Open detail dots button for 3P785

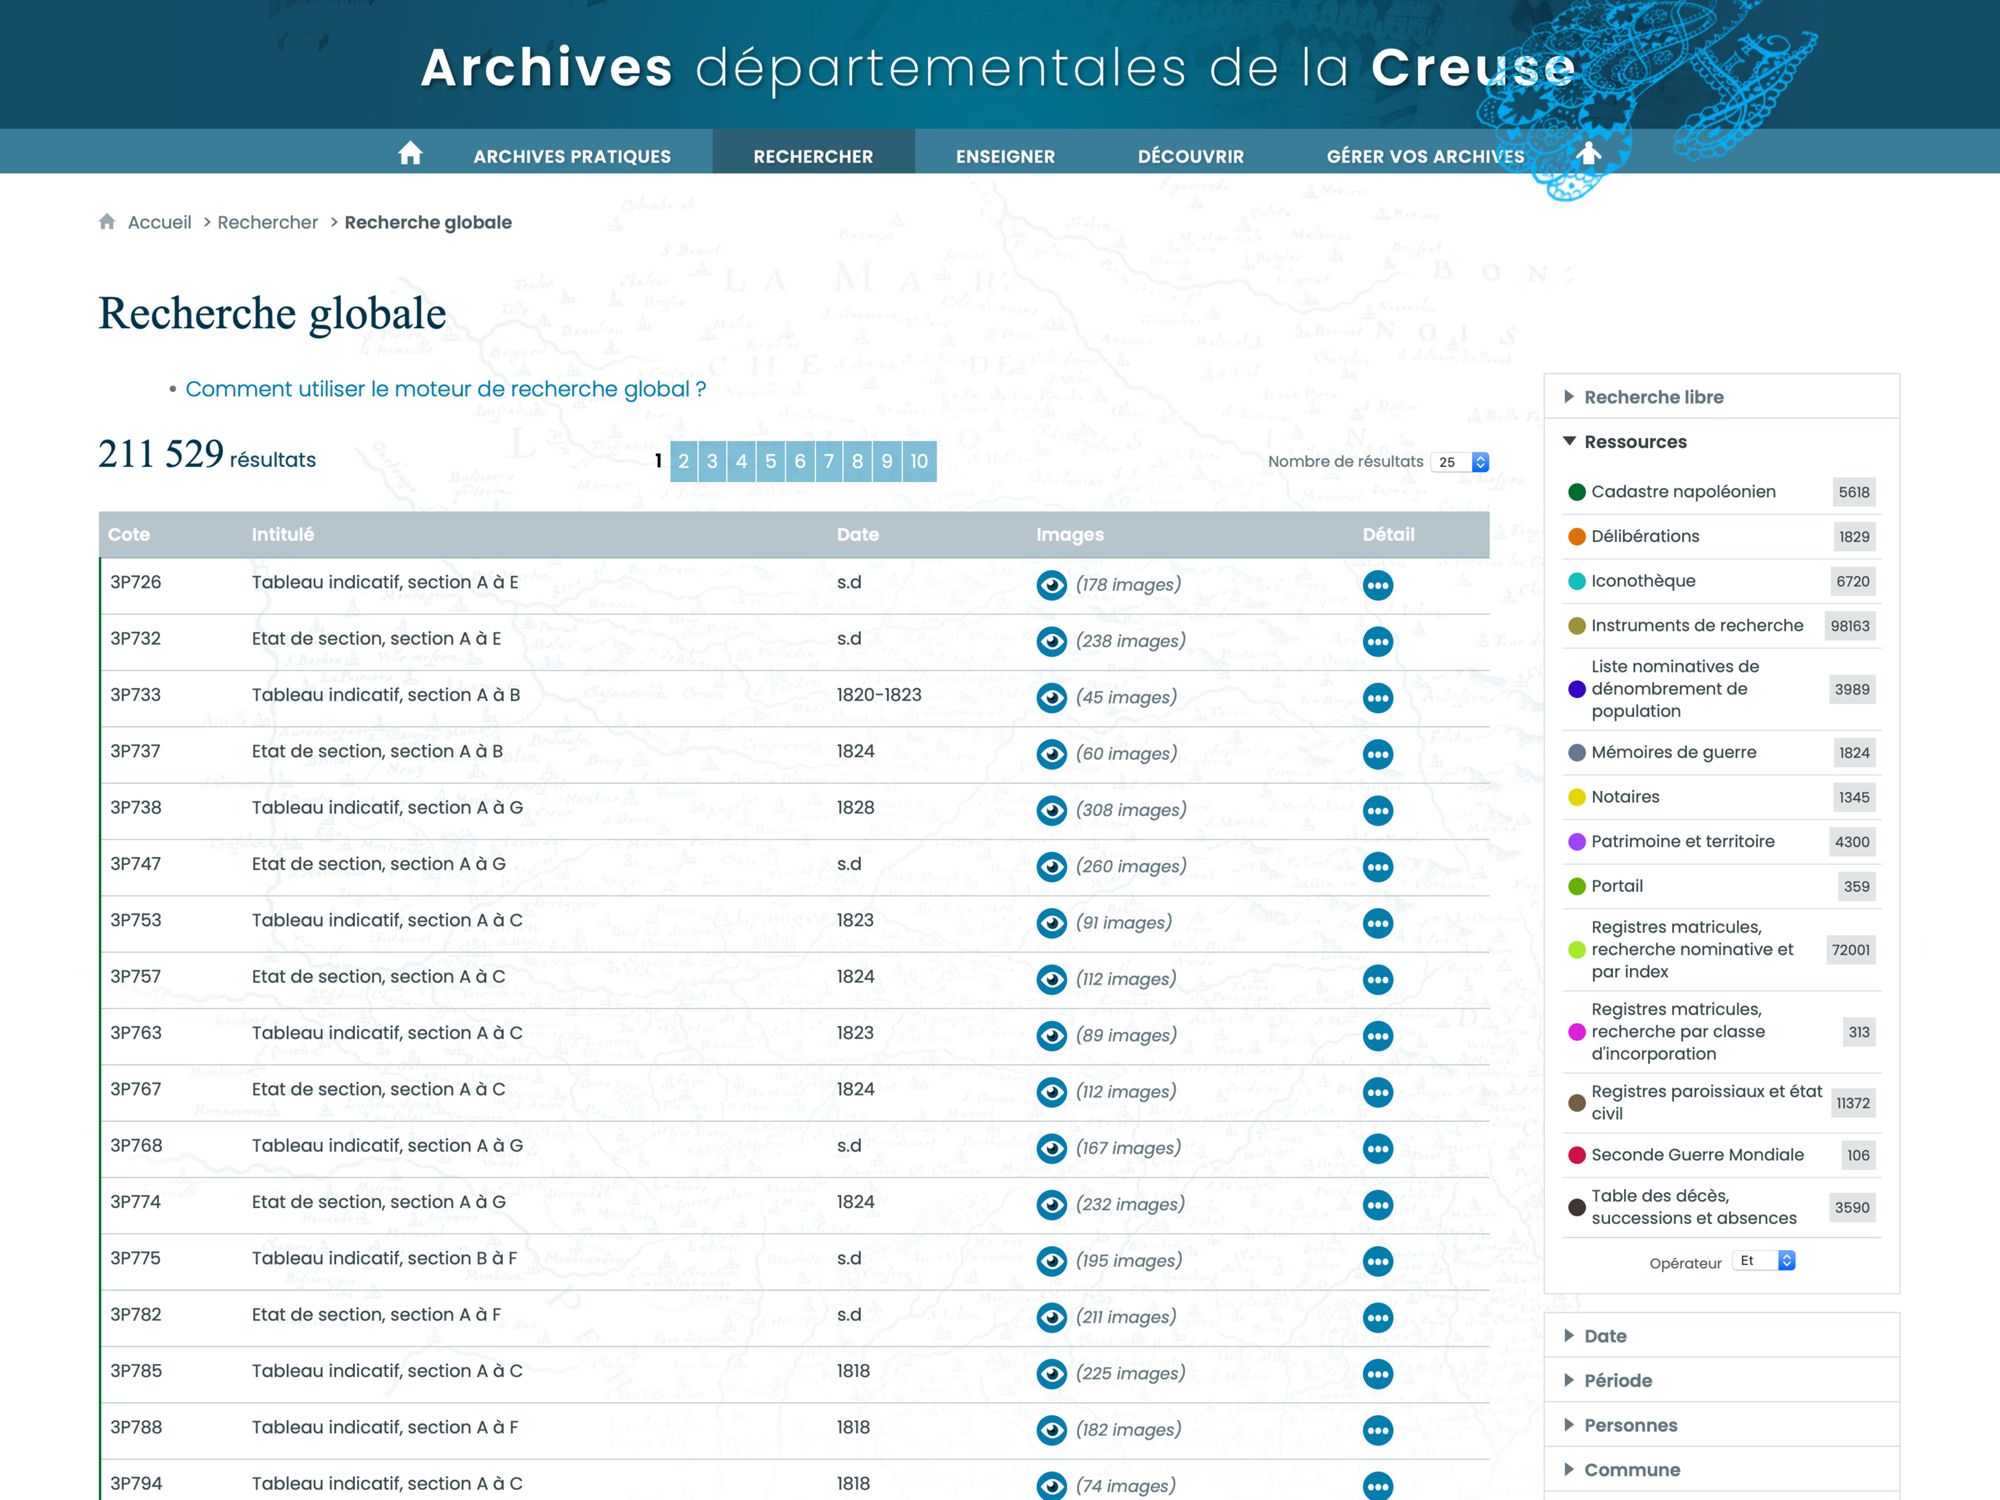point(1377,1374)
